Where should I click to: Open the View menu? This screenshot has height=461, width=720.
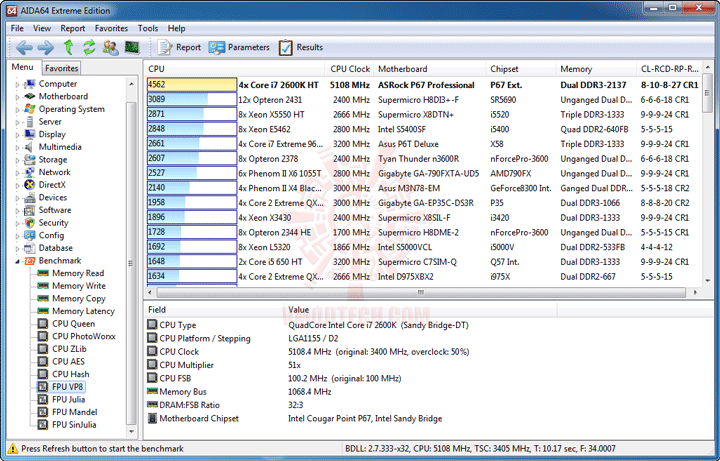(x=42, y=28)
